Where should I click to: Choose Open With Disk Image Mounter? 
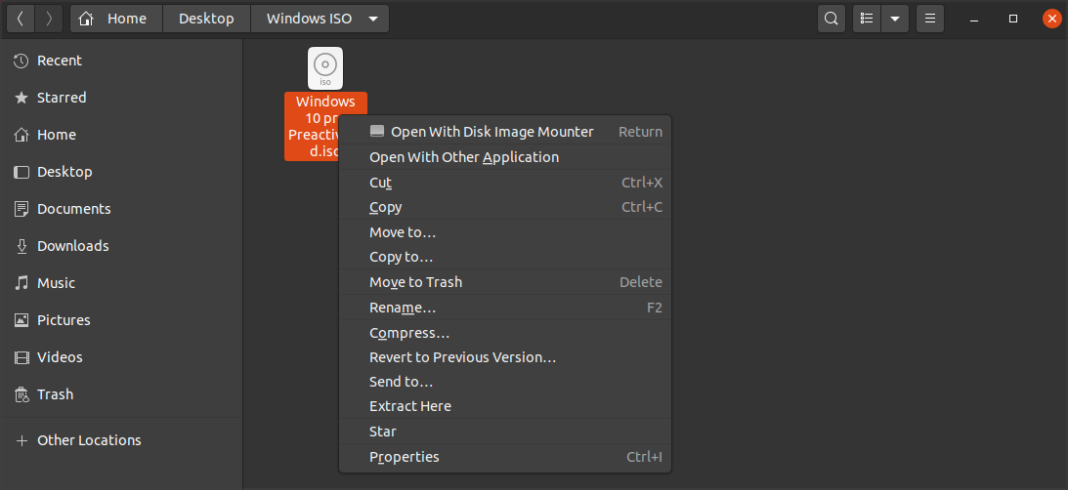tap(491, 132)
